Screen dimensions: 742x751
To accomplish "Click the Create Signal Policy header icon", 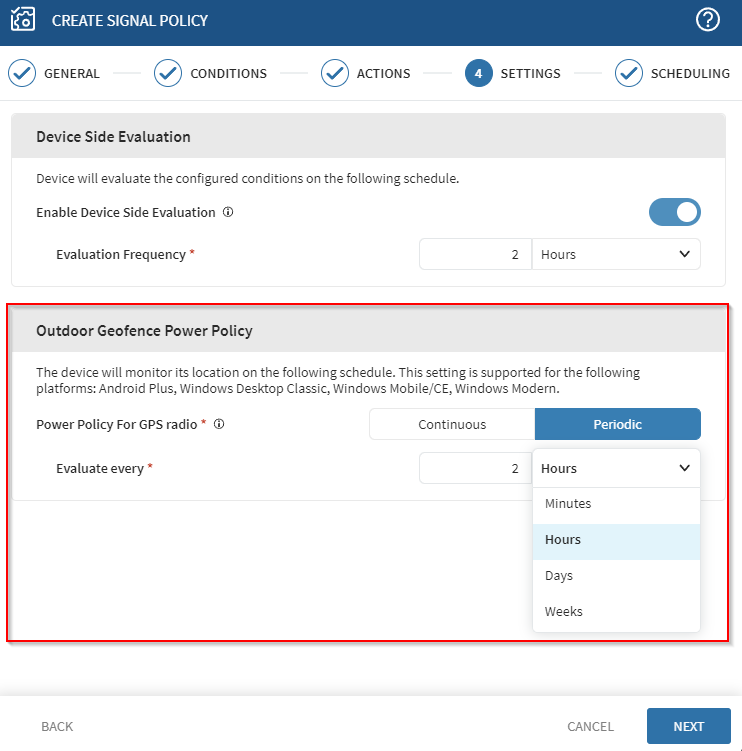I will 22,20.
